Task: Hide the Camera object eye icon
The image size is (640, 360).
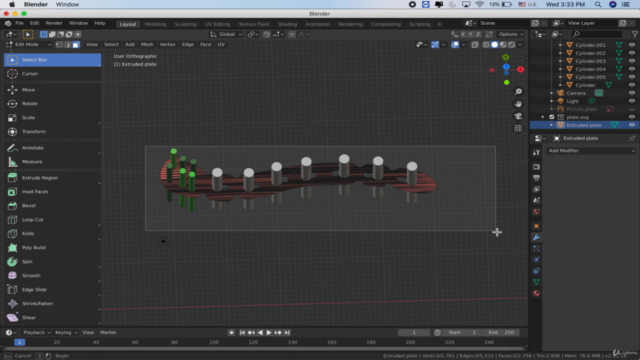Action: tap(632, 93)
